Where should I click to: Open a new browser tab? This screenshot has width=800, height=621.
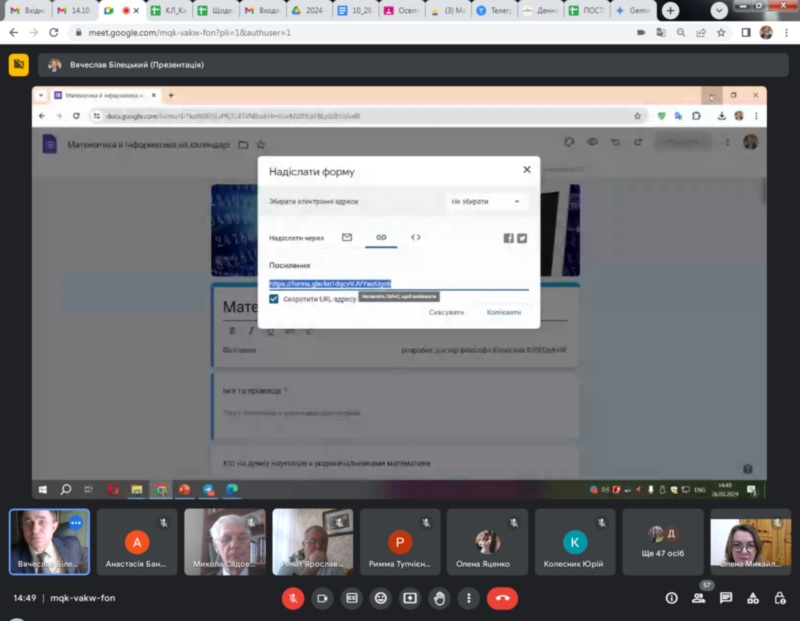[670, 10]
